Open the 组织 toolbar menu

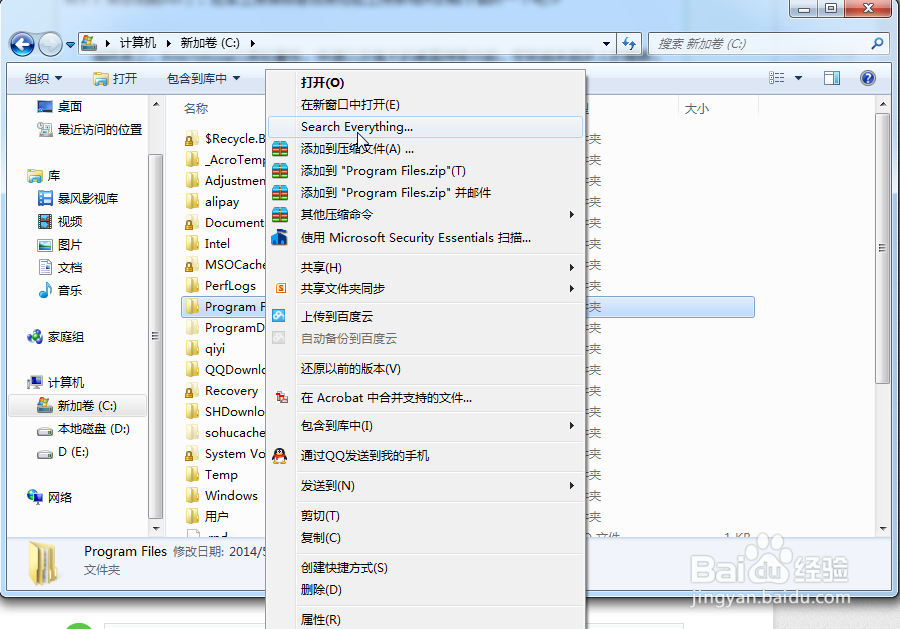pos(43,79)
